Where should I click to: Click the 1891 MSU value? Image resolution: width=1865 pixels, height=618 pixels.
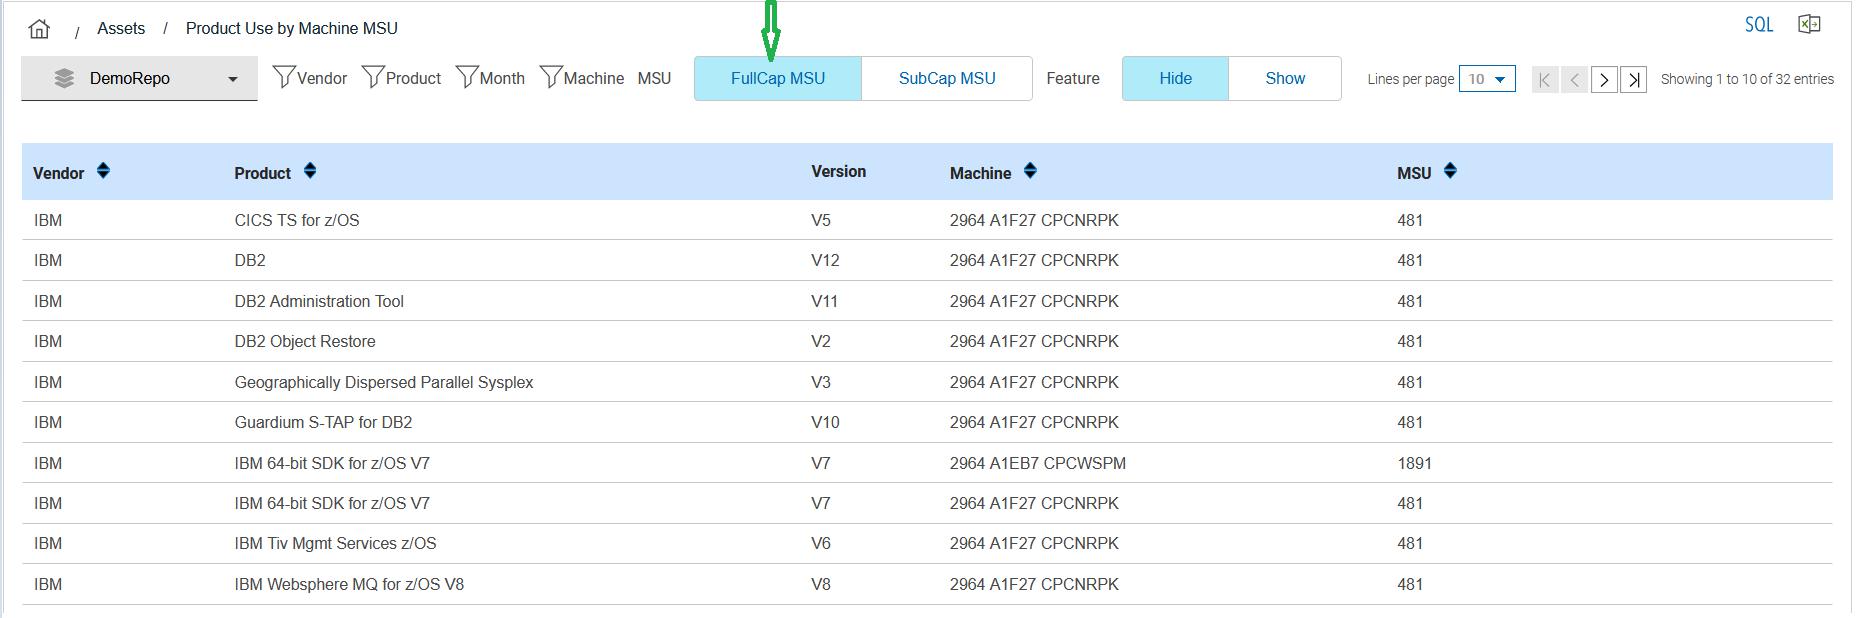[x=1414, y=463]
